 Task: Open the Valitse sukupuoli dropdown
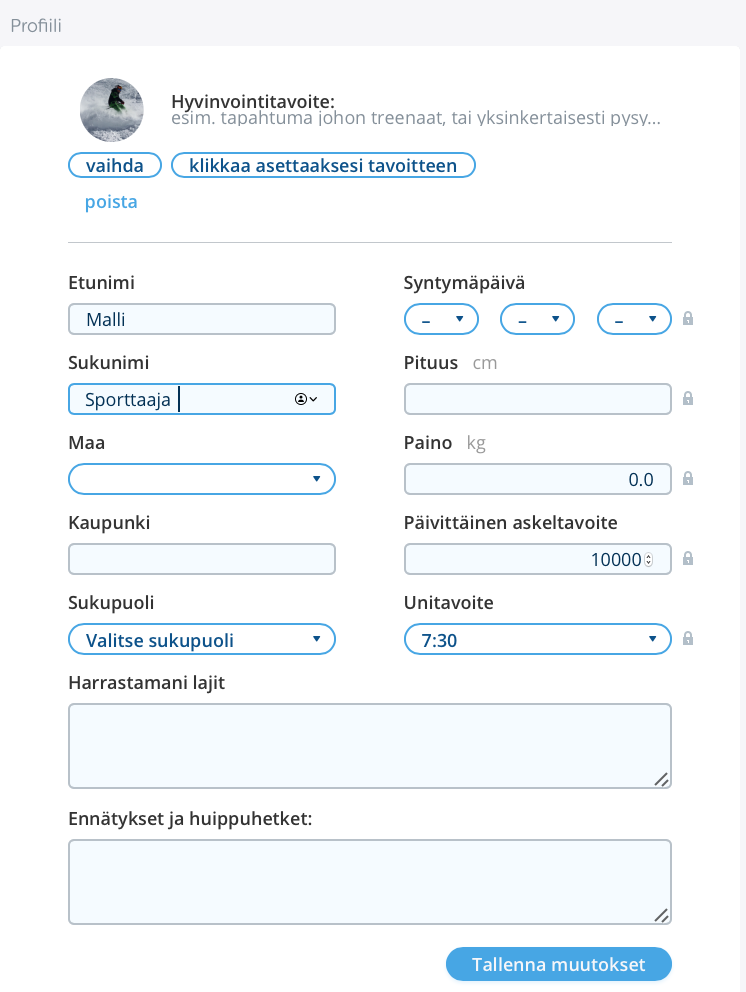201,638
